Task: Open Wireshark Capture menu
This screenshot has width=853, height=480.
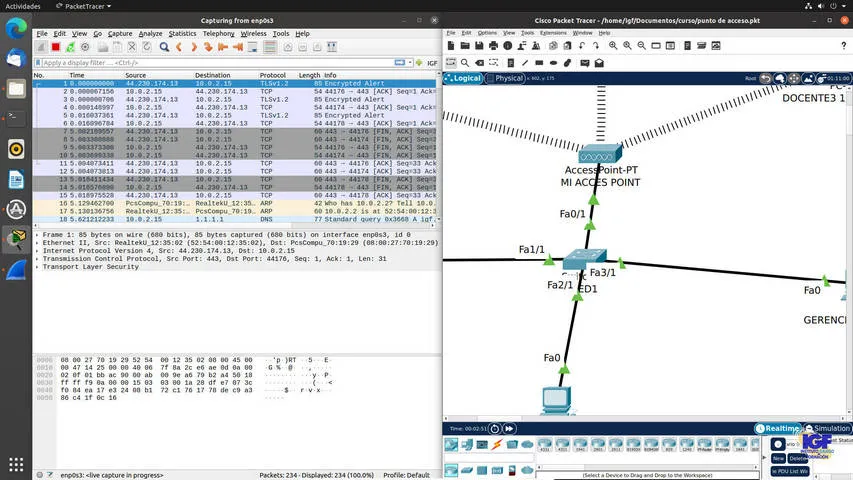Action: click(120, 33)
